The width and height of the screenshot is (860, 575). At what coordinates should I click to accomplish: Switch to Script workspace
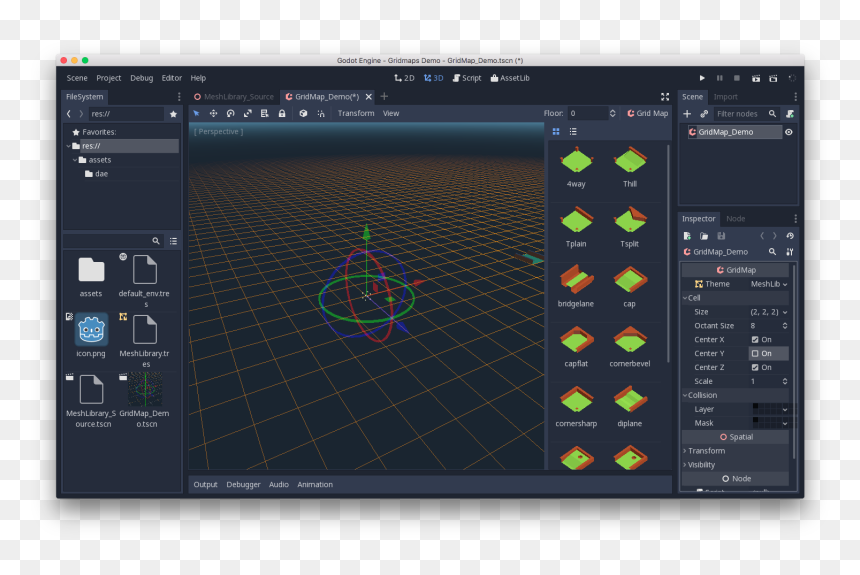click(467, 78)
